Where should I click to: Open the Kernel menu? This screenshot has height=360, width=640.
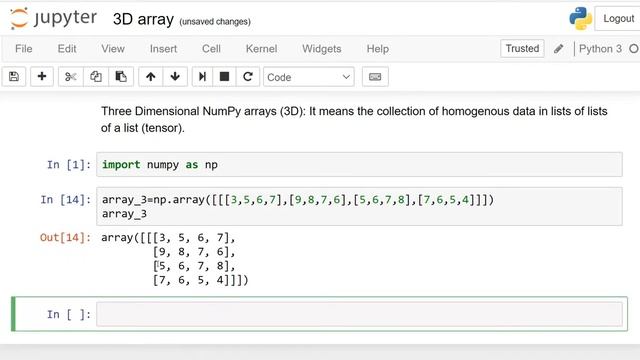[x=261, y=49]
